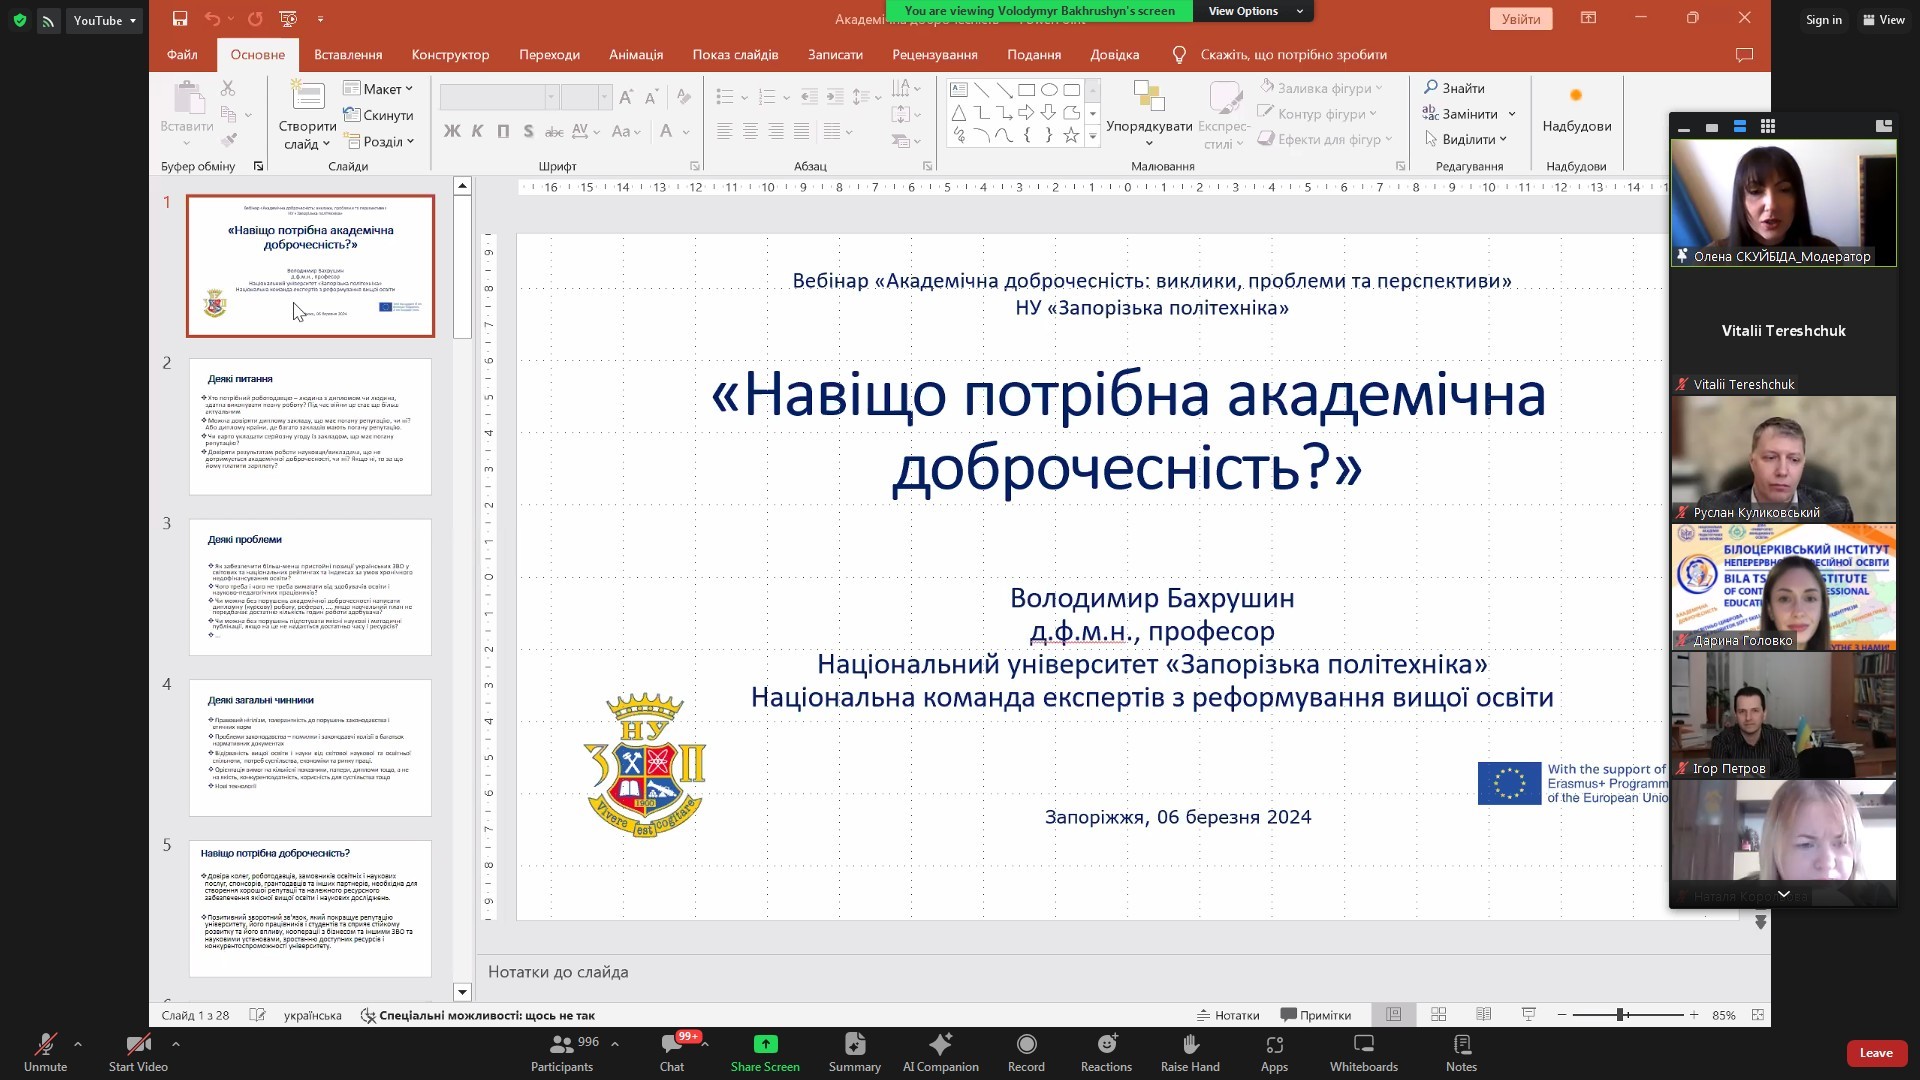Image resolution: width=1920 pixels, height=1080 pixels.
Task: Click the Reactions icon in Zoom toolbar
Action: click(1106, 1045)
